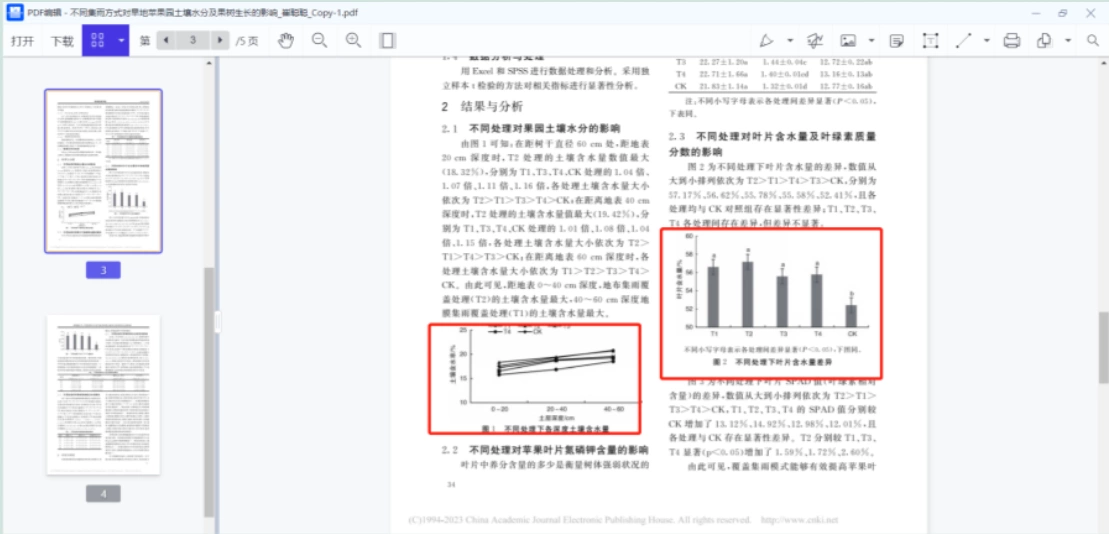Expand the thumbnail view dropdown arrow
Image resolution: width=1109 pixels, height=534 pixels.
(121, 40)
